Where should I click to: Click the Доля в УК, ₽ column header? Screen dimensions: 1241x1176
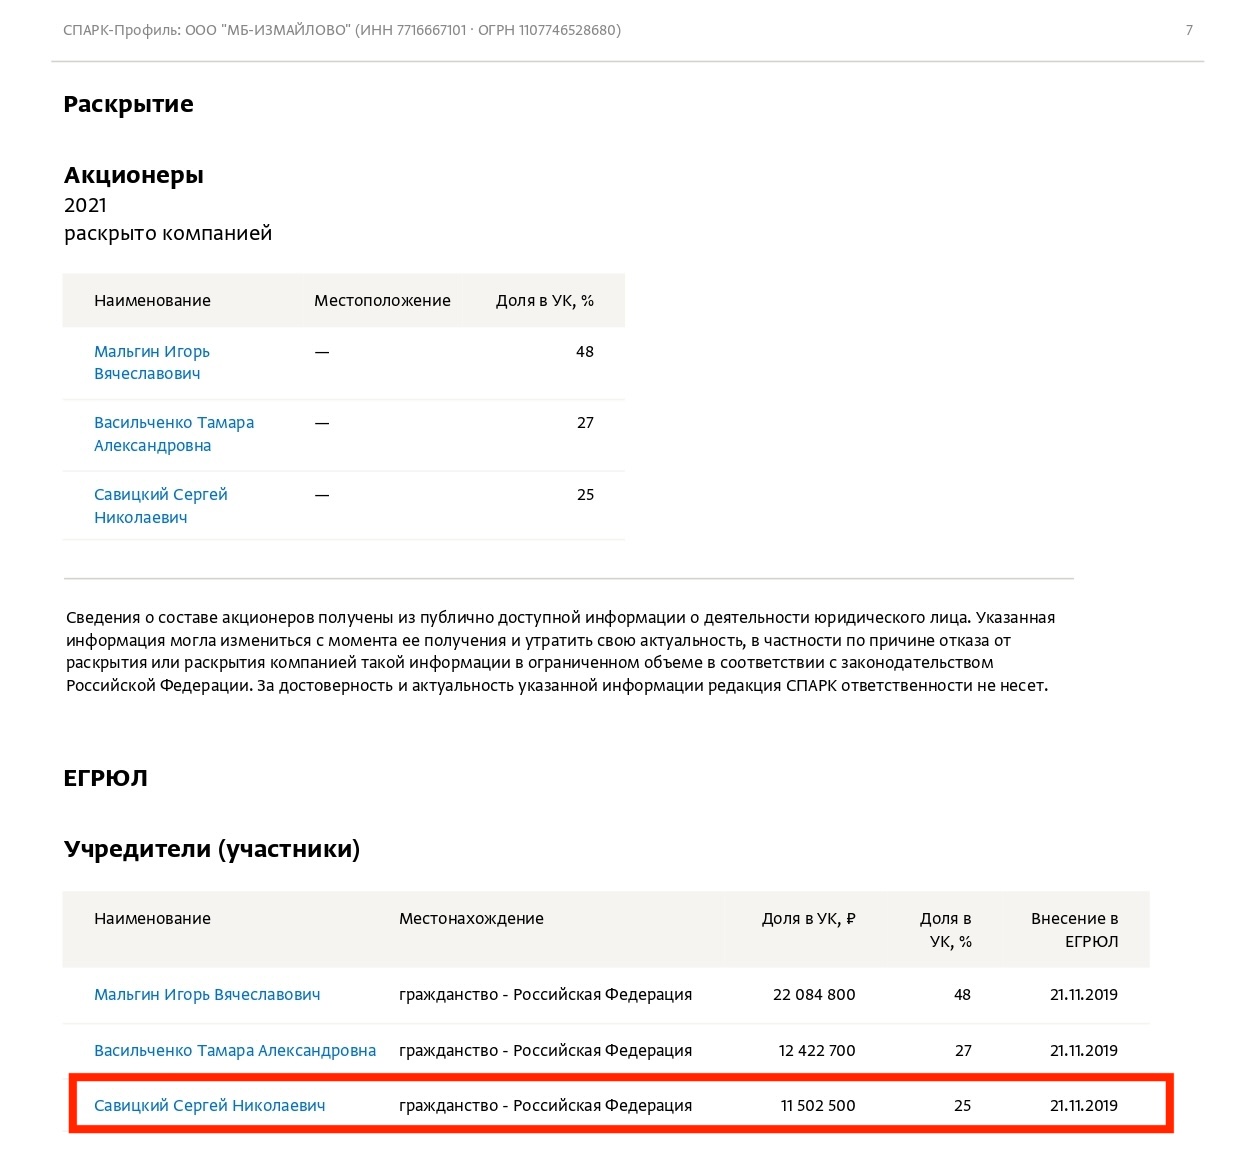tap(809, 918)
